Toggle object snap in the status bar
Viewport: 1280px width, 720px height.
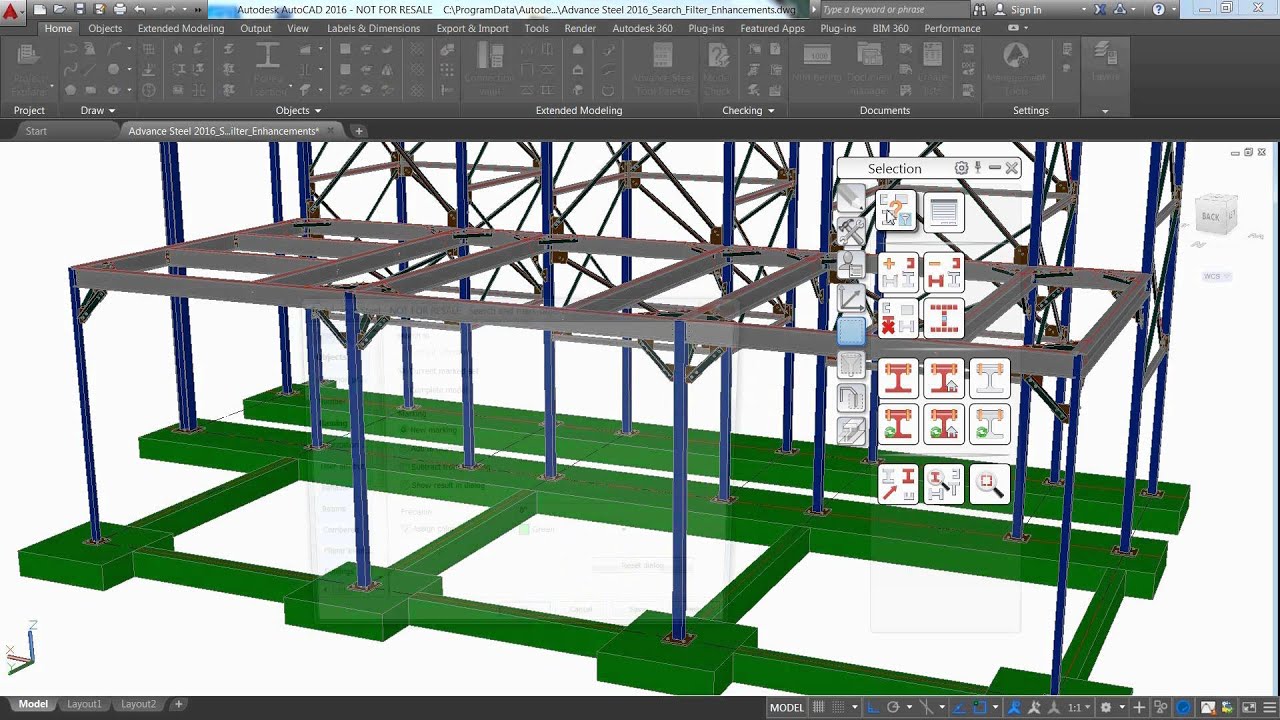click(980, 706)
